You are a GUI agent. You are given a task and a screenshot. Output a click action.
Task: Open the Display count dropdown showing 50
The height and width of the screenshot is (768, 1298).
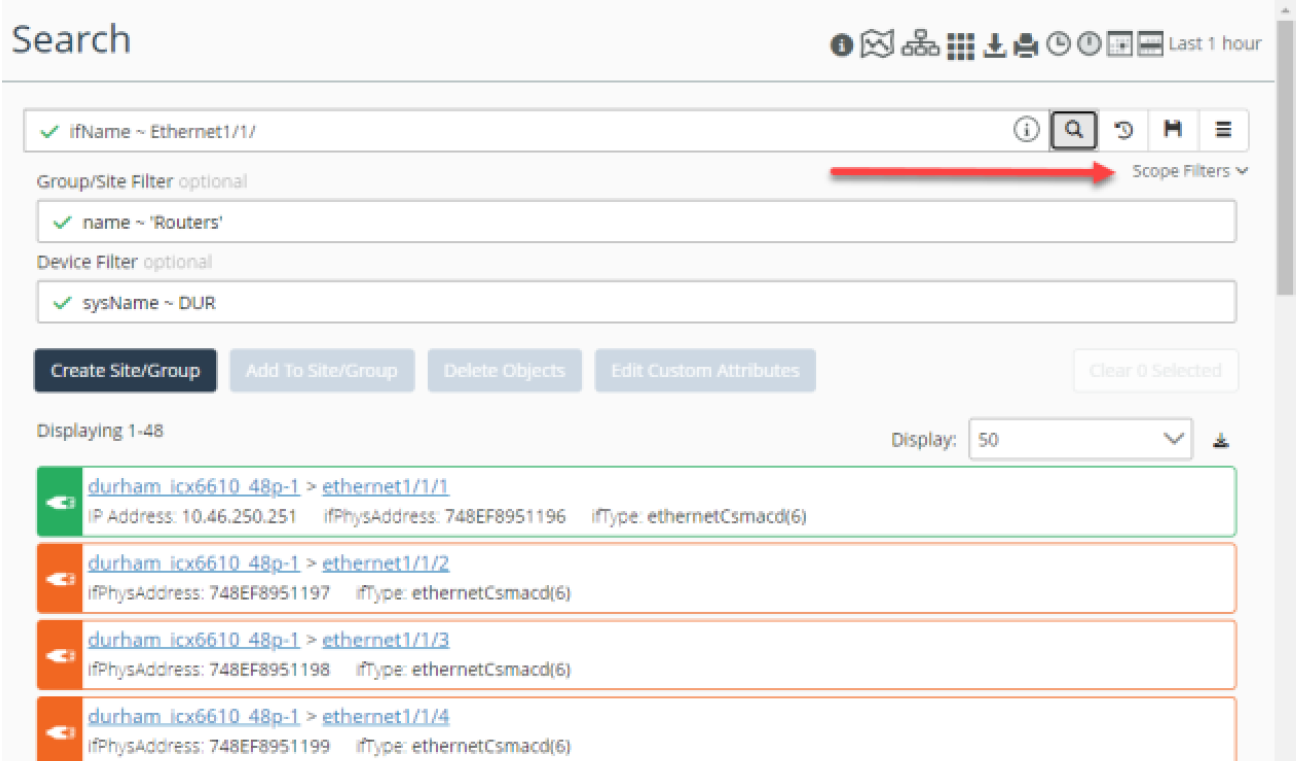(x=1080, y=439)
